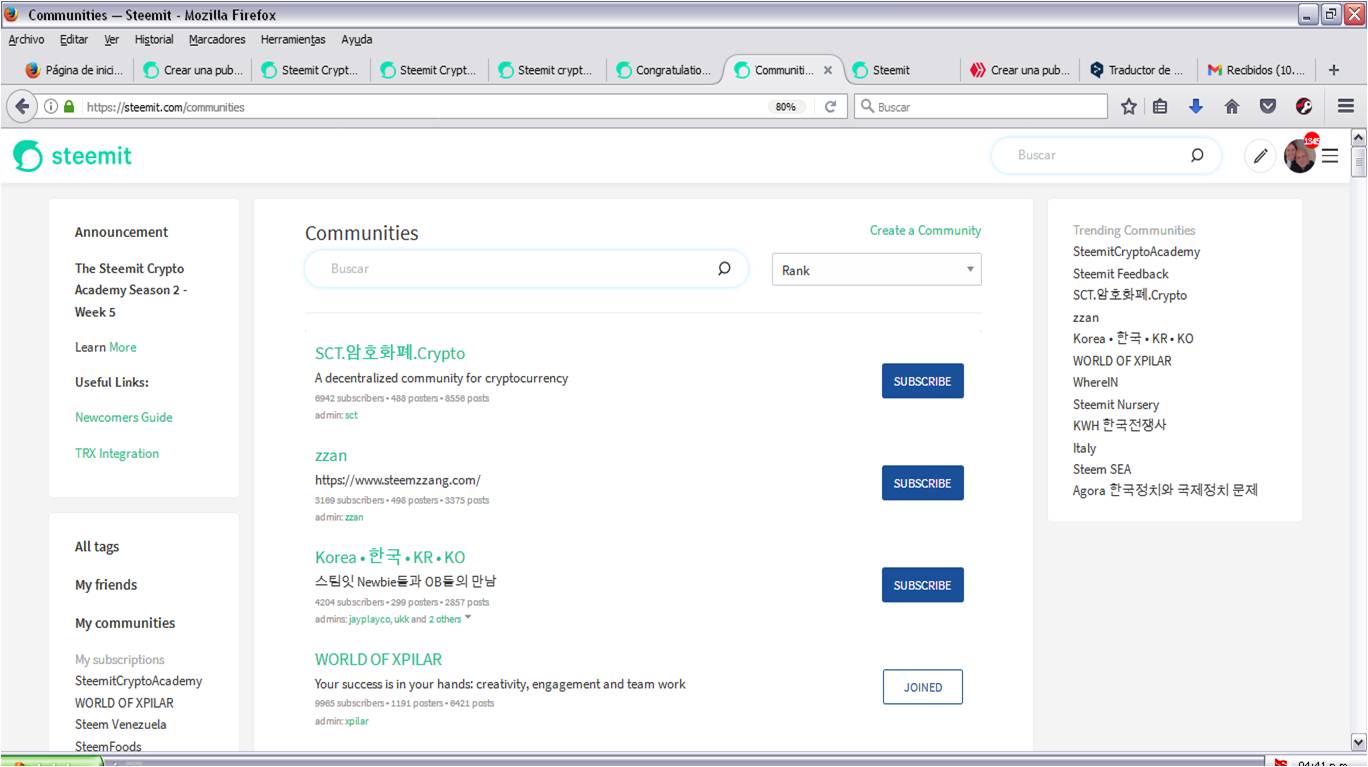Switch to the Traductor de tab

(x=1136, y=70)
